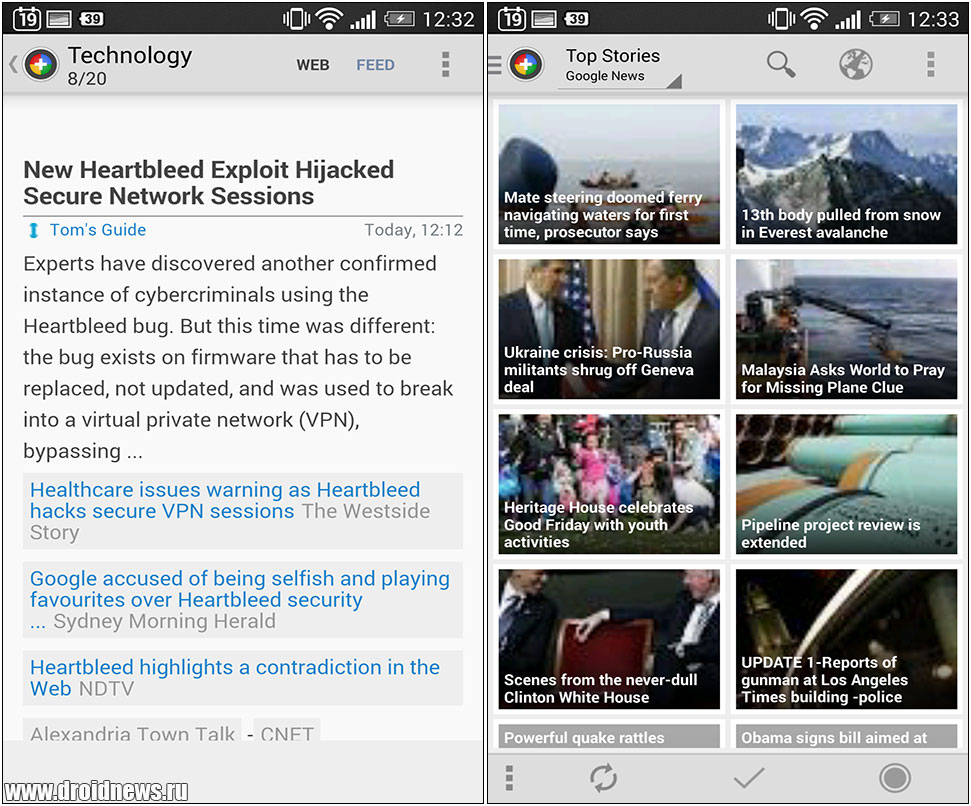The width and height of the screenshot is (971, 806).
Task: Tap Wi-Fi icon in left status bar
Action: pos(329,19)
